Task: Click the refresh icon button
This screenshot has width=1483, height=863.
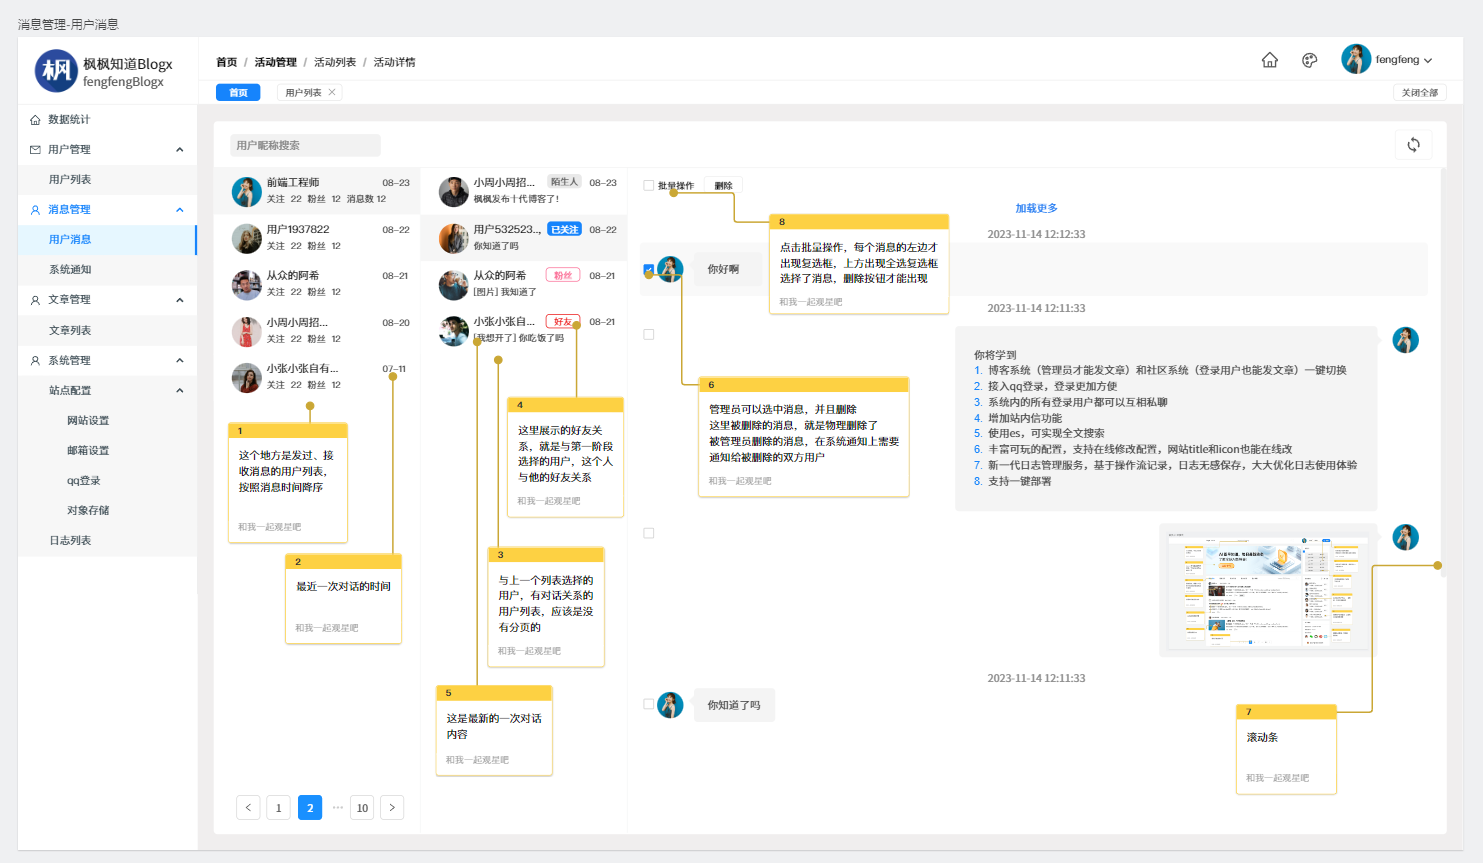Action: coord(1413,145)
